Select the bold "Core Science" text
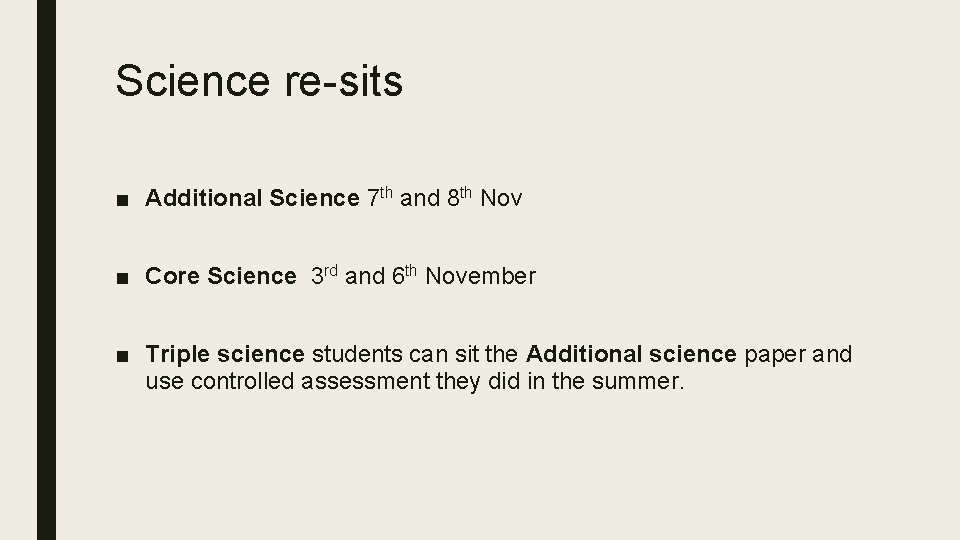This screenshot has height=540, width=960. click(x=221, y=276)
